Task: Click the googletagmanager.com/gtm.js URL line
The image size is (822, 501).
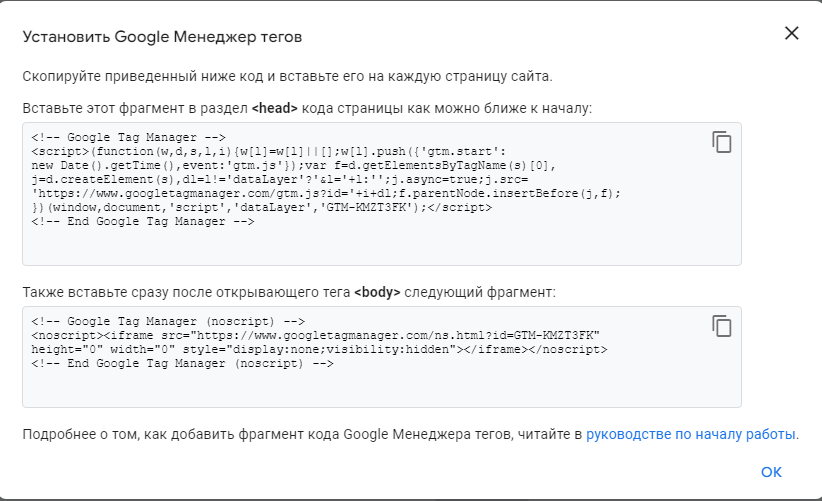Action: (x=326, y=193)
